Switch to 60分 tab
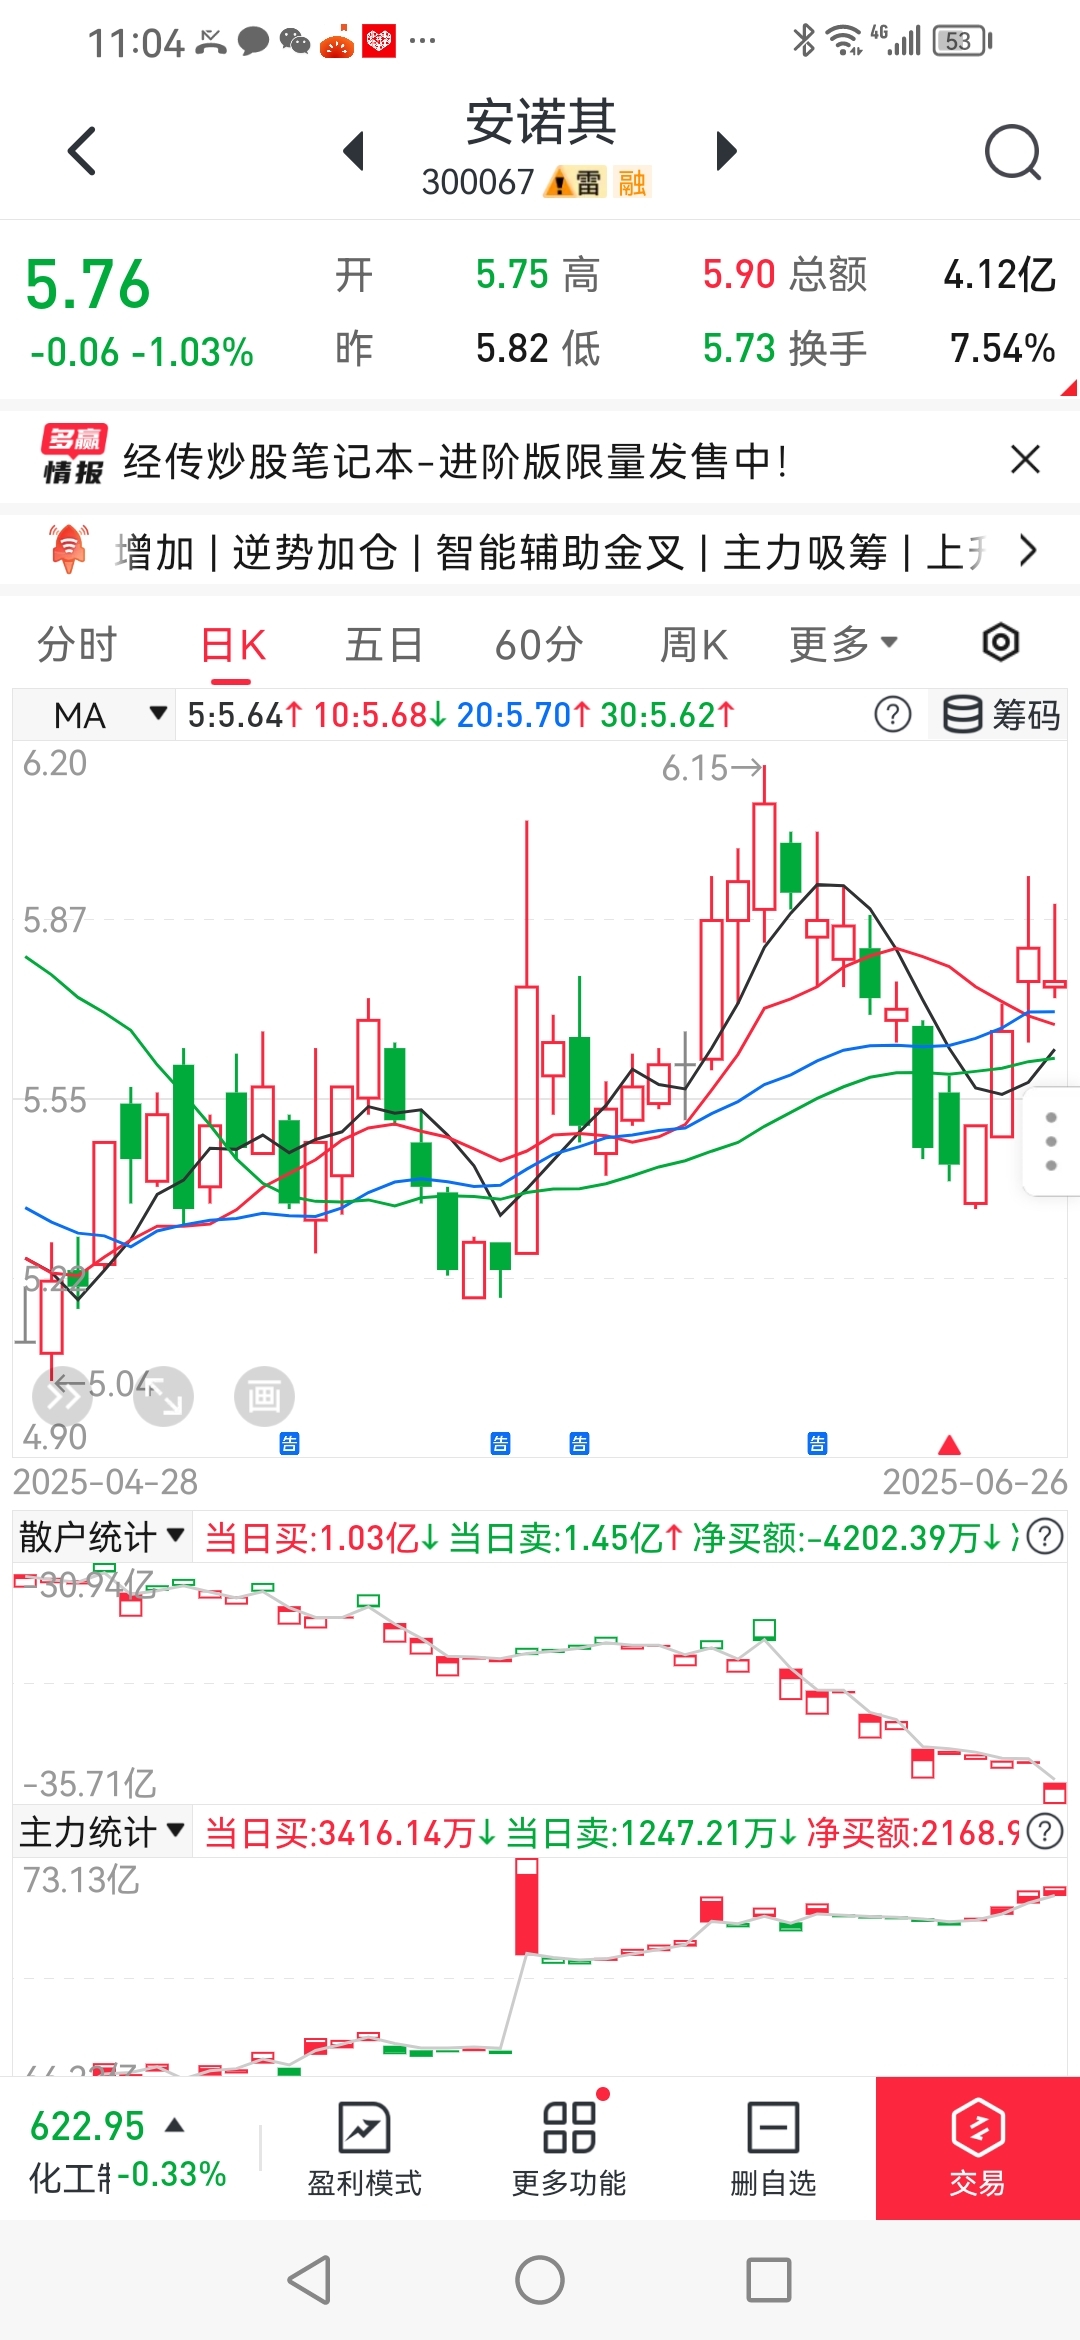This screenshot has height=2340, width=1080. pos(539,645)
